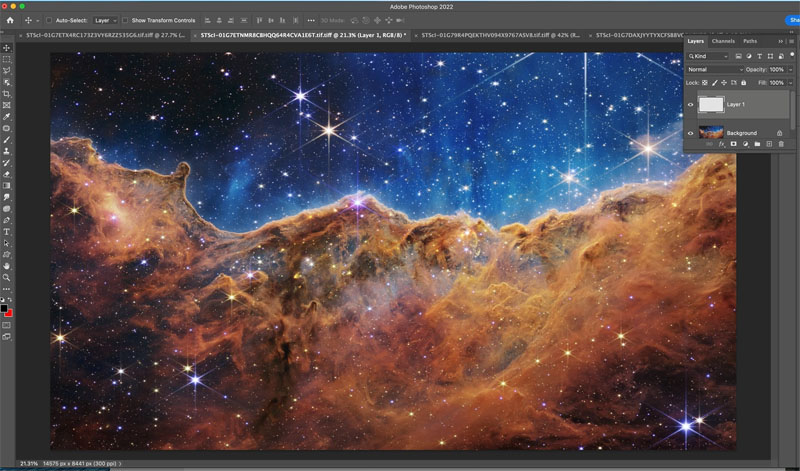Switch to the Paths tab
Screen dimensions: 800x471
tap(750, 41)
